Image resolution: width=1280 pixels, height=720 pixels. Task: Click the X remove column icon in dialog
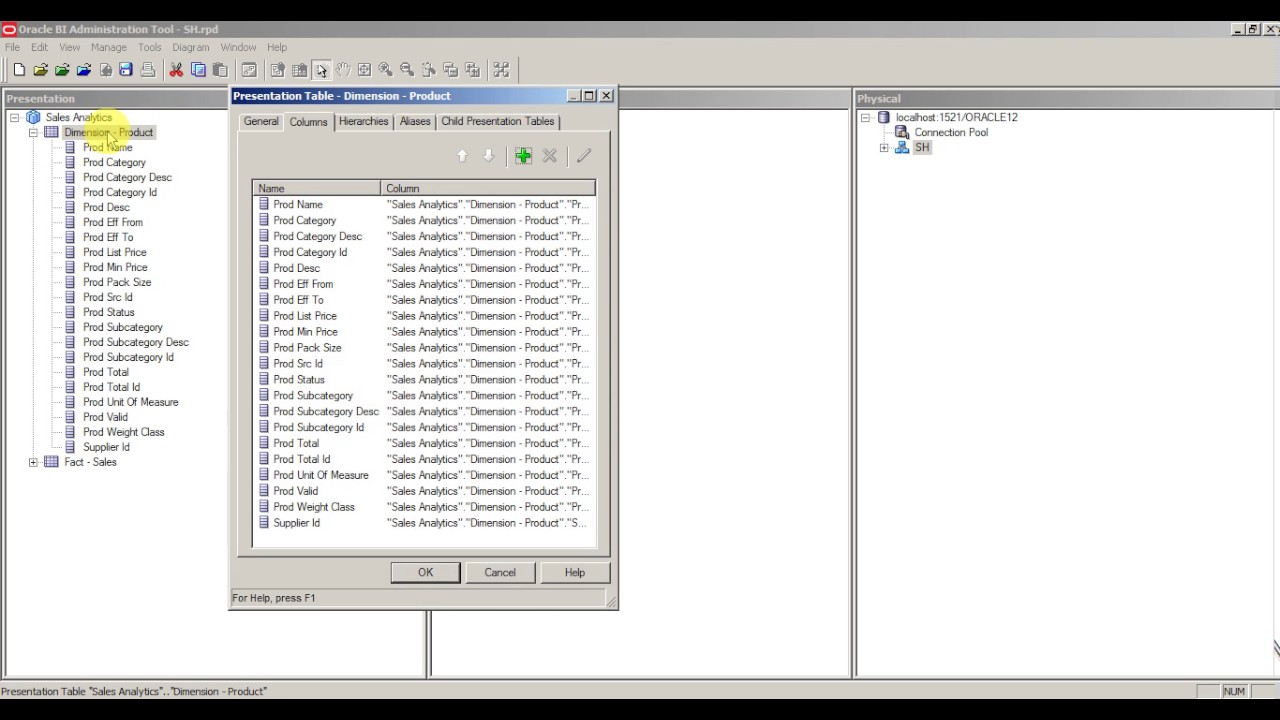550,156
